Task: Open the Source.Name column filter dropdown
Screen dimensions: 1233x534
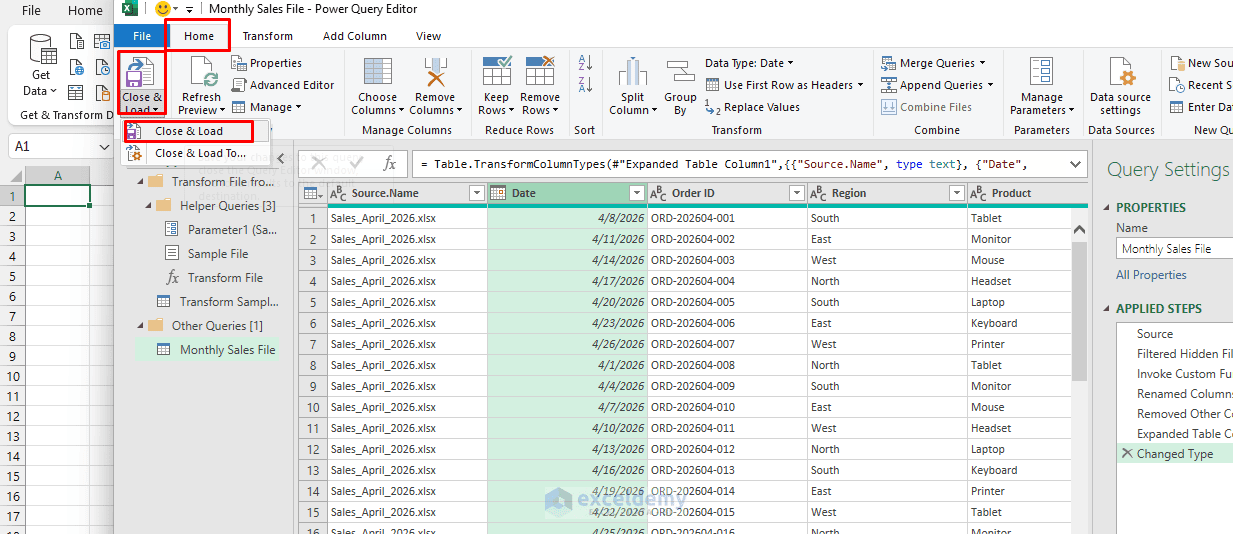Action: pyautogui.click(x=477, y=193)
